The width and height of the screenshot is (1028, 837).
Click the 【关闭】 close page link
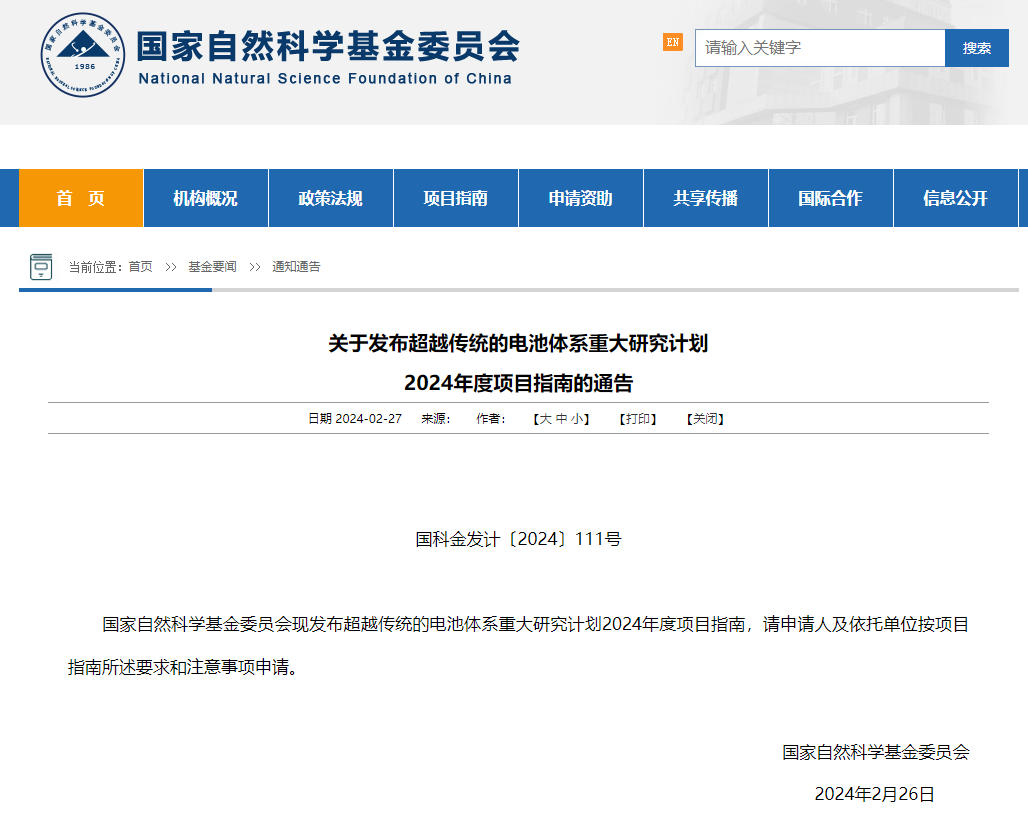click(x=704, y=419)
